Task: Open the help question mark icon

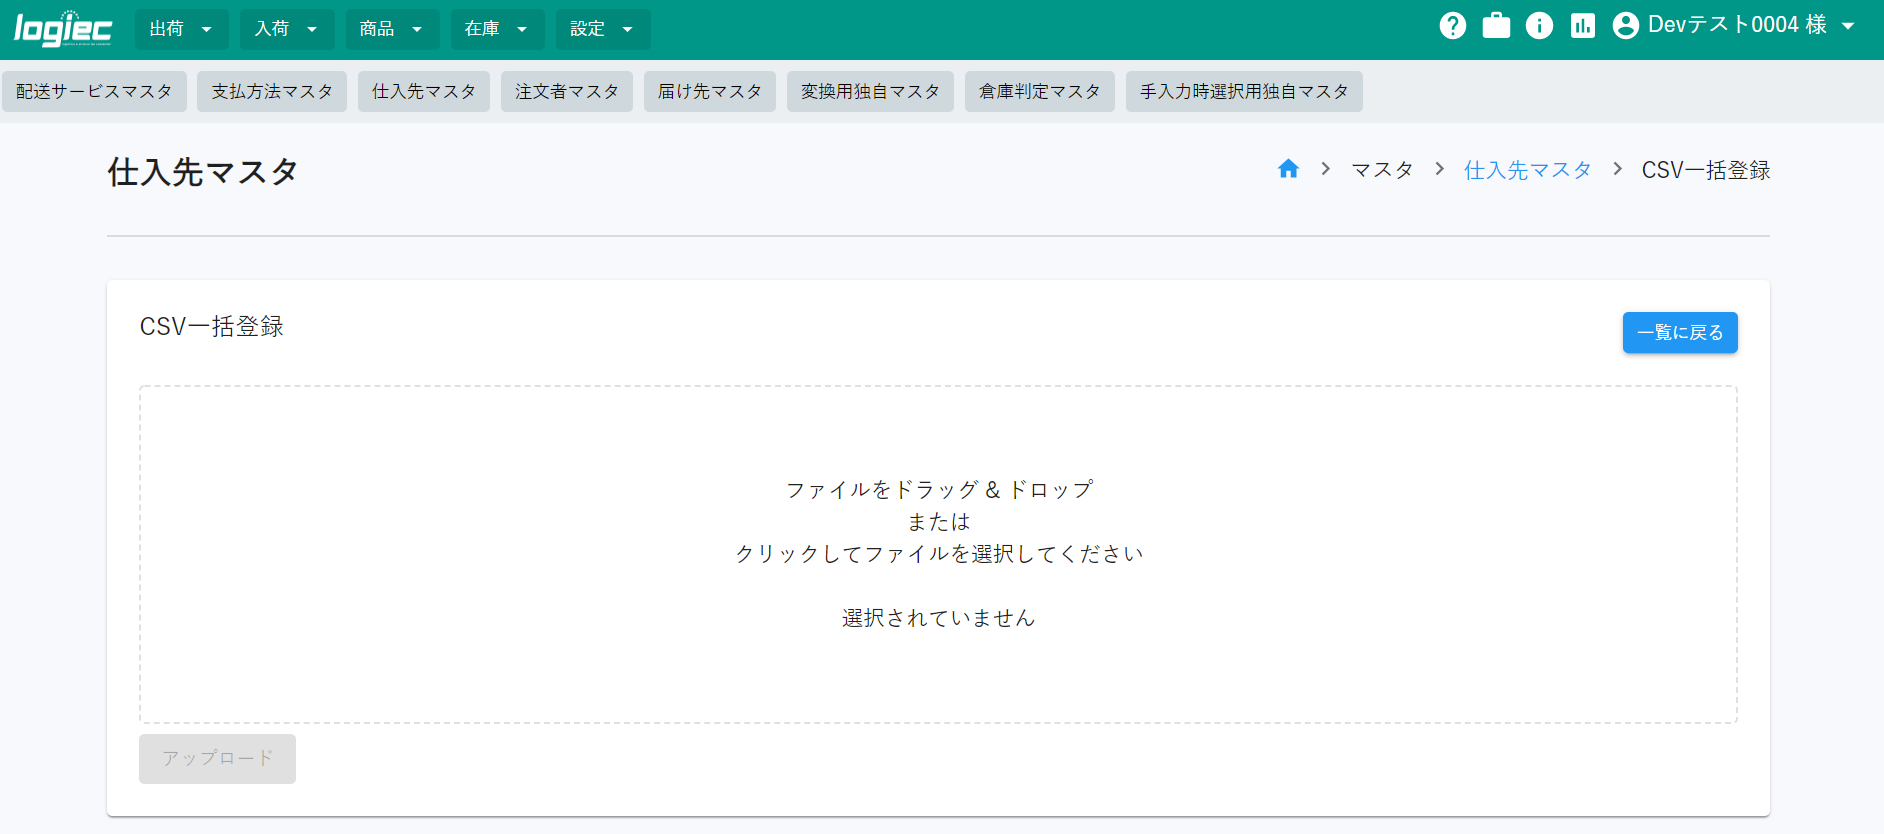Action: pos(1453,26)
